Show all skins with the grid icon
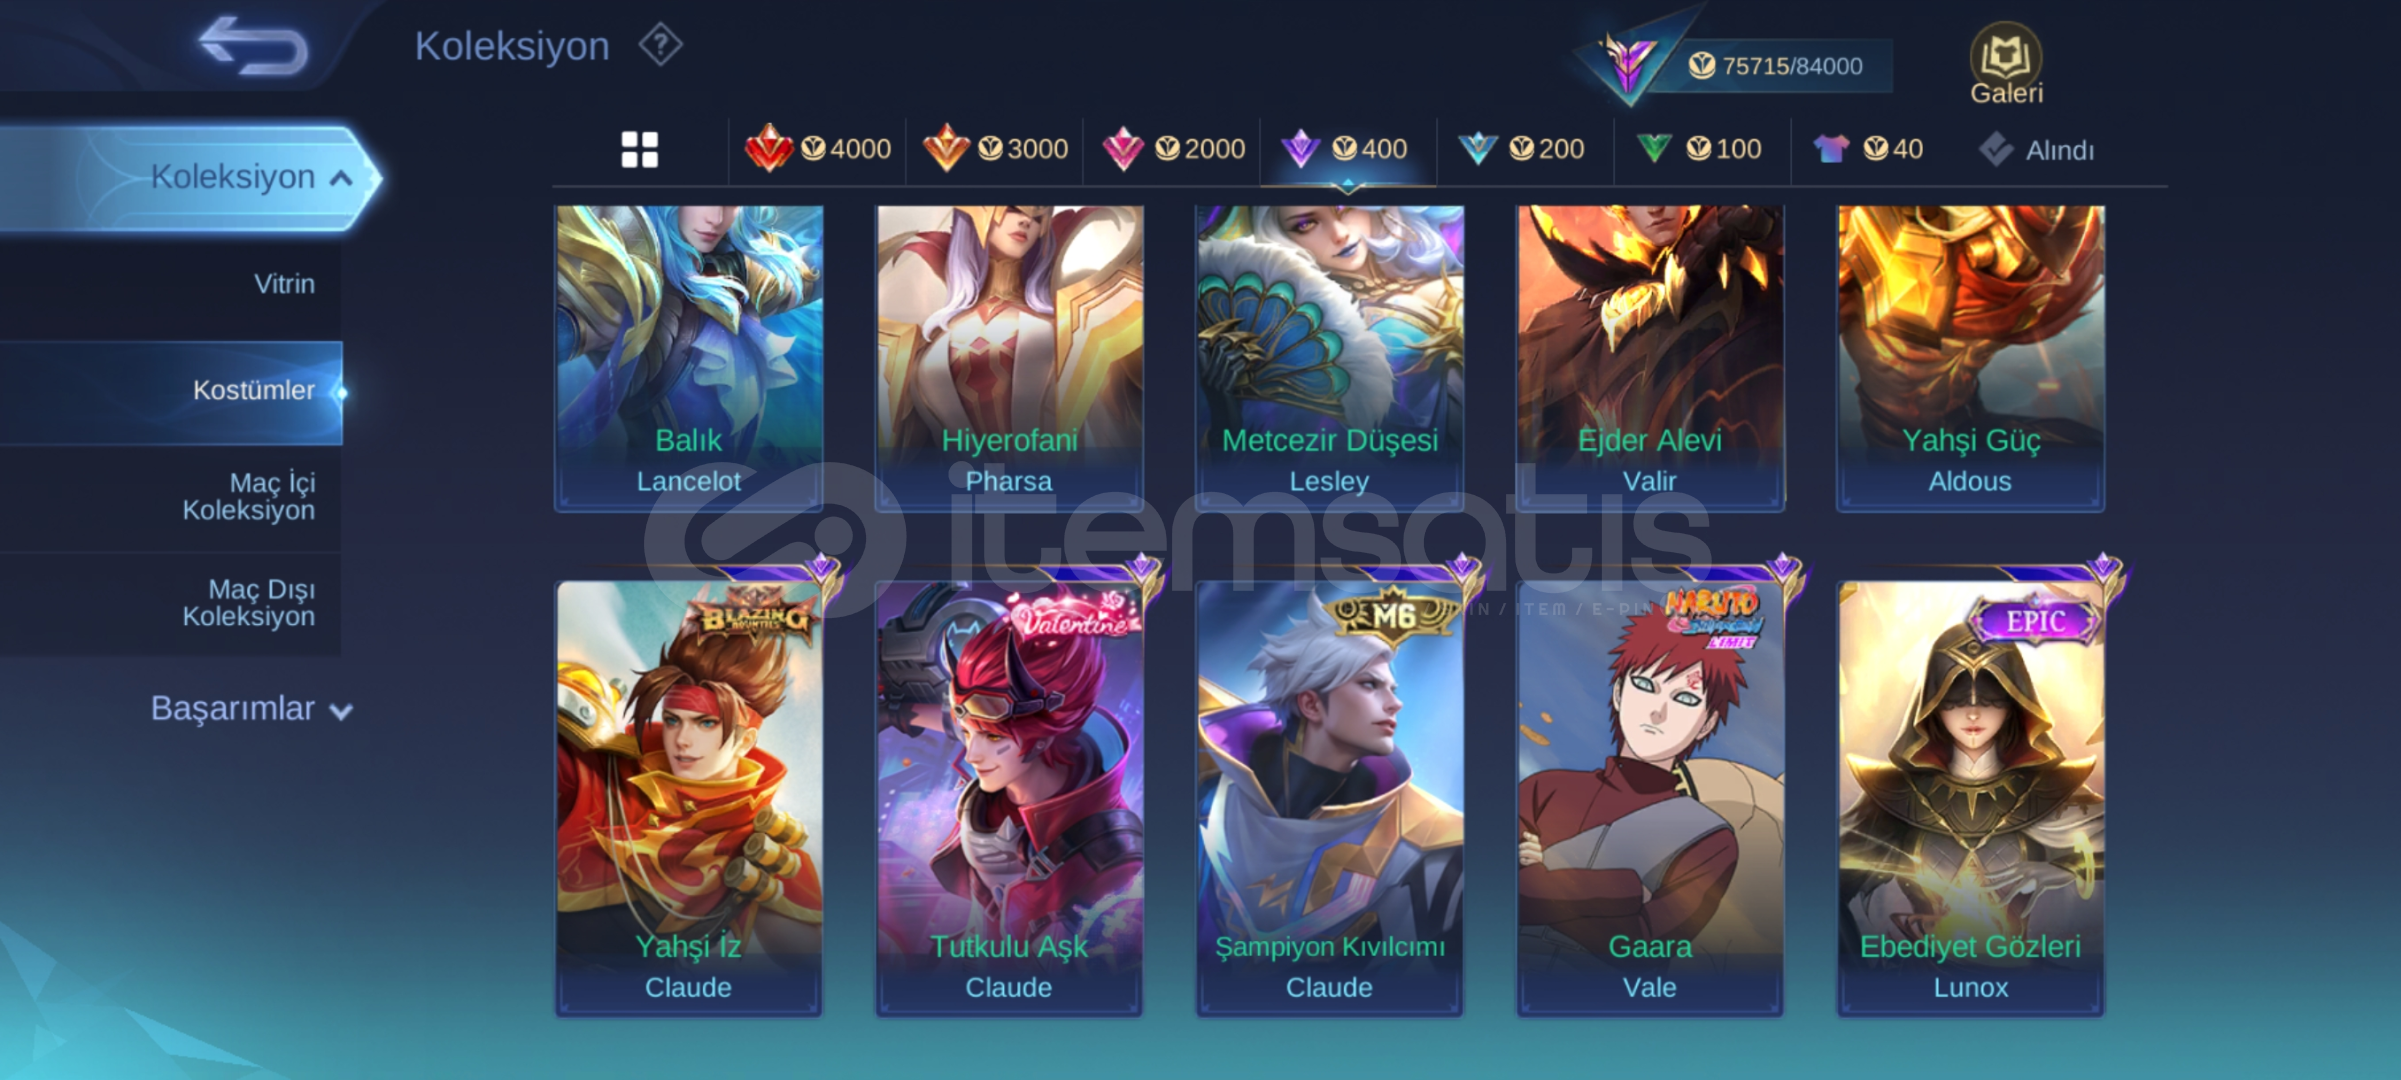Screen dimensions: 2401x1080 coord(640,150)
